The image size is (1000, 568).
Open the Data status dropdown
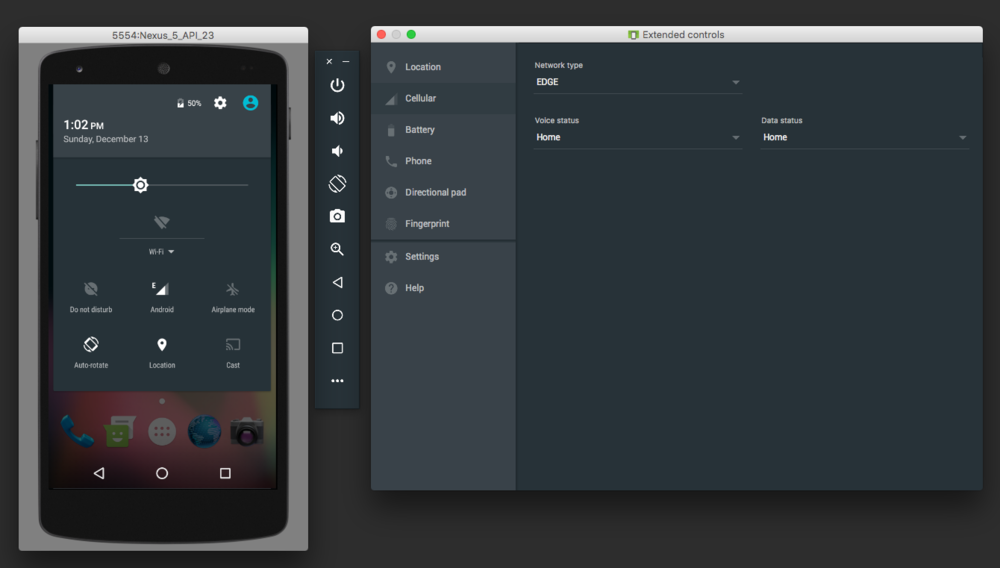click(864, 137)
